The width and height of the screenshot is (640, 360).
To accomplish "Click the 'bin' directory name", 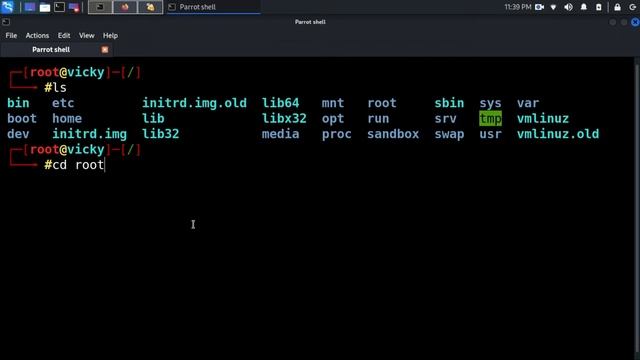I will [x=18, y=103].
